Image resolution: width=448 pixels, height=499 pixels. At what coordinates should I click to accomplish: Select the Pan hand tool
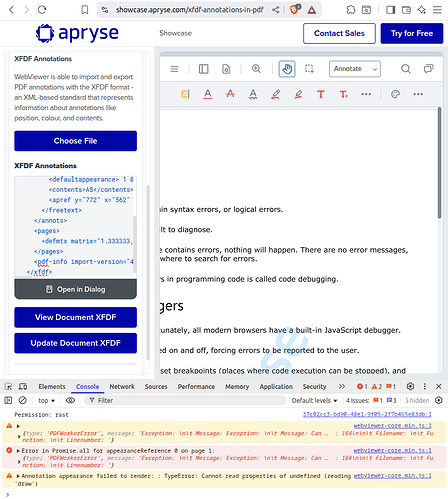pyautogui.click(x=287, y=69)
